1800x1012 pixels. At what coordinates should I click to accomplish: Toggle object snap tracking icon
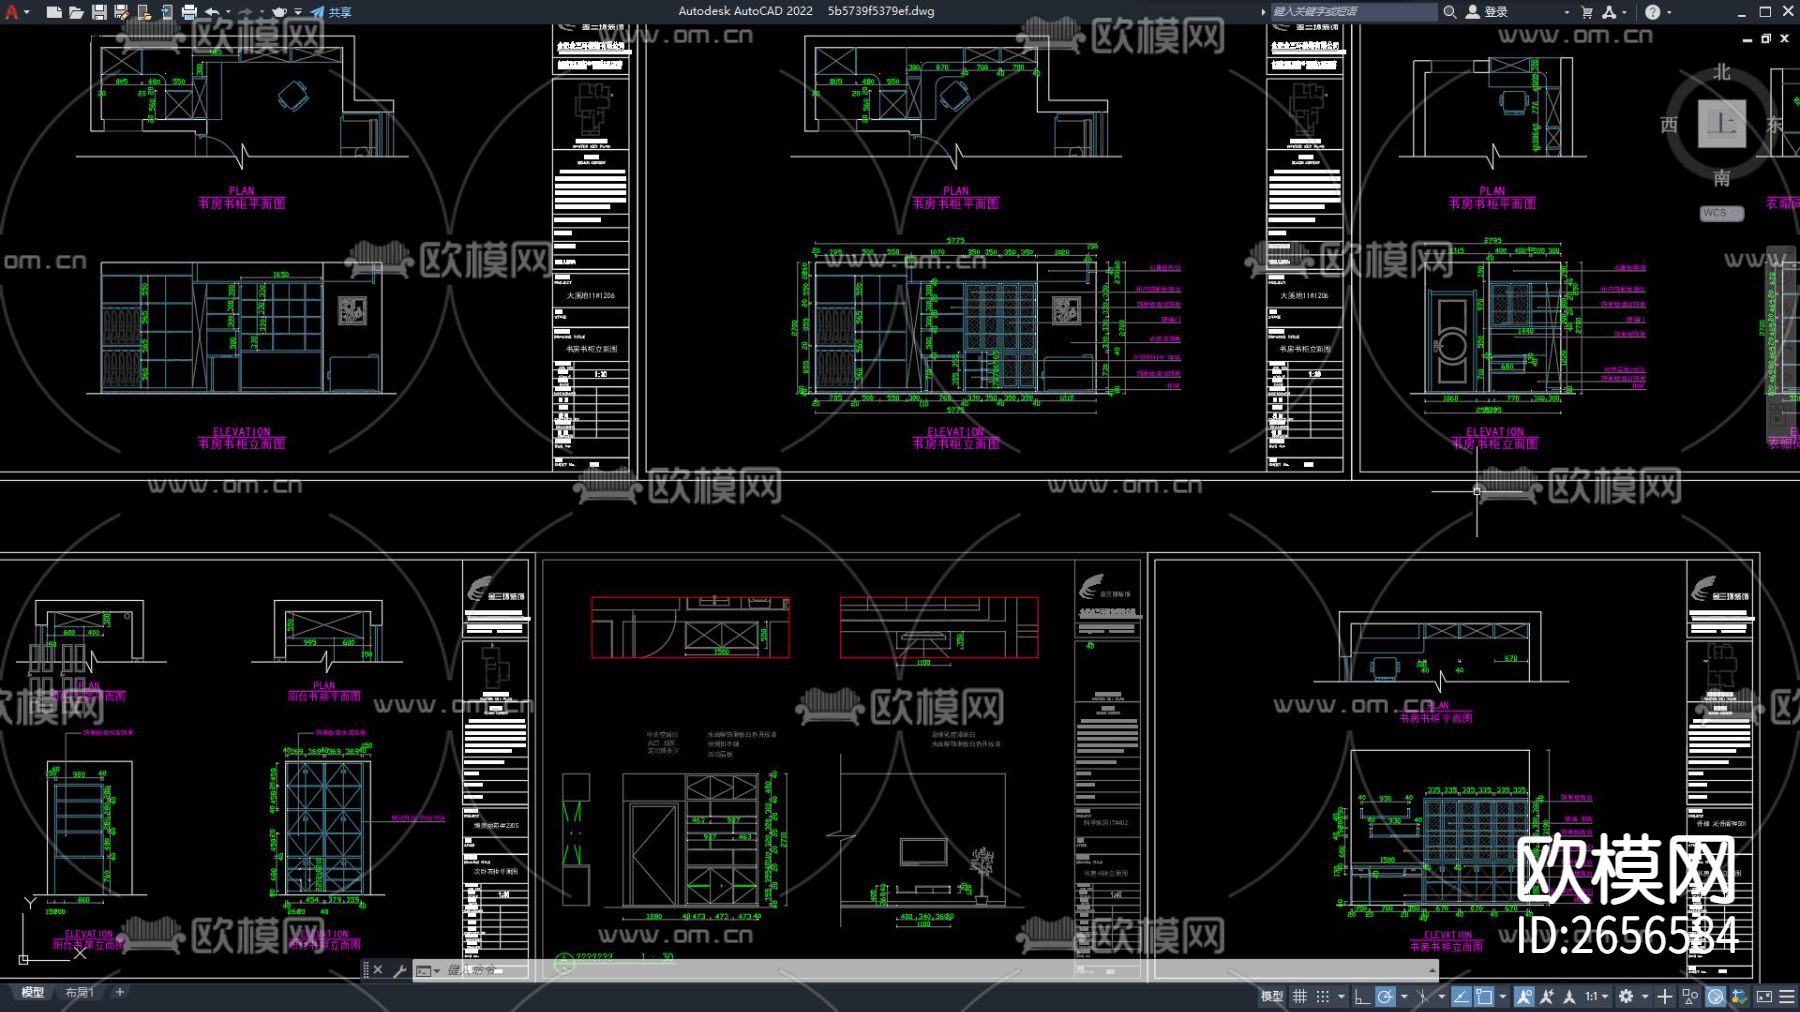click(x=1461, y=996)
